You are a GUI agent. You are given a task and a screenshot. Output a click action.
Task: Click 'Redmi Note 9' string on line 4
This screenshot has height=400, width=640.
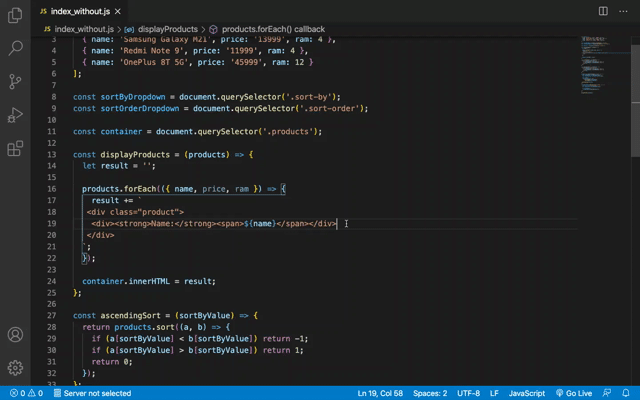[x=151, y=51]
